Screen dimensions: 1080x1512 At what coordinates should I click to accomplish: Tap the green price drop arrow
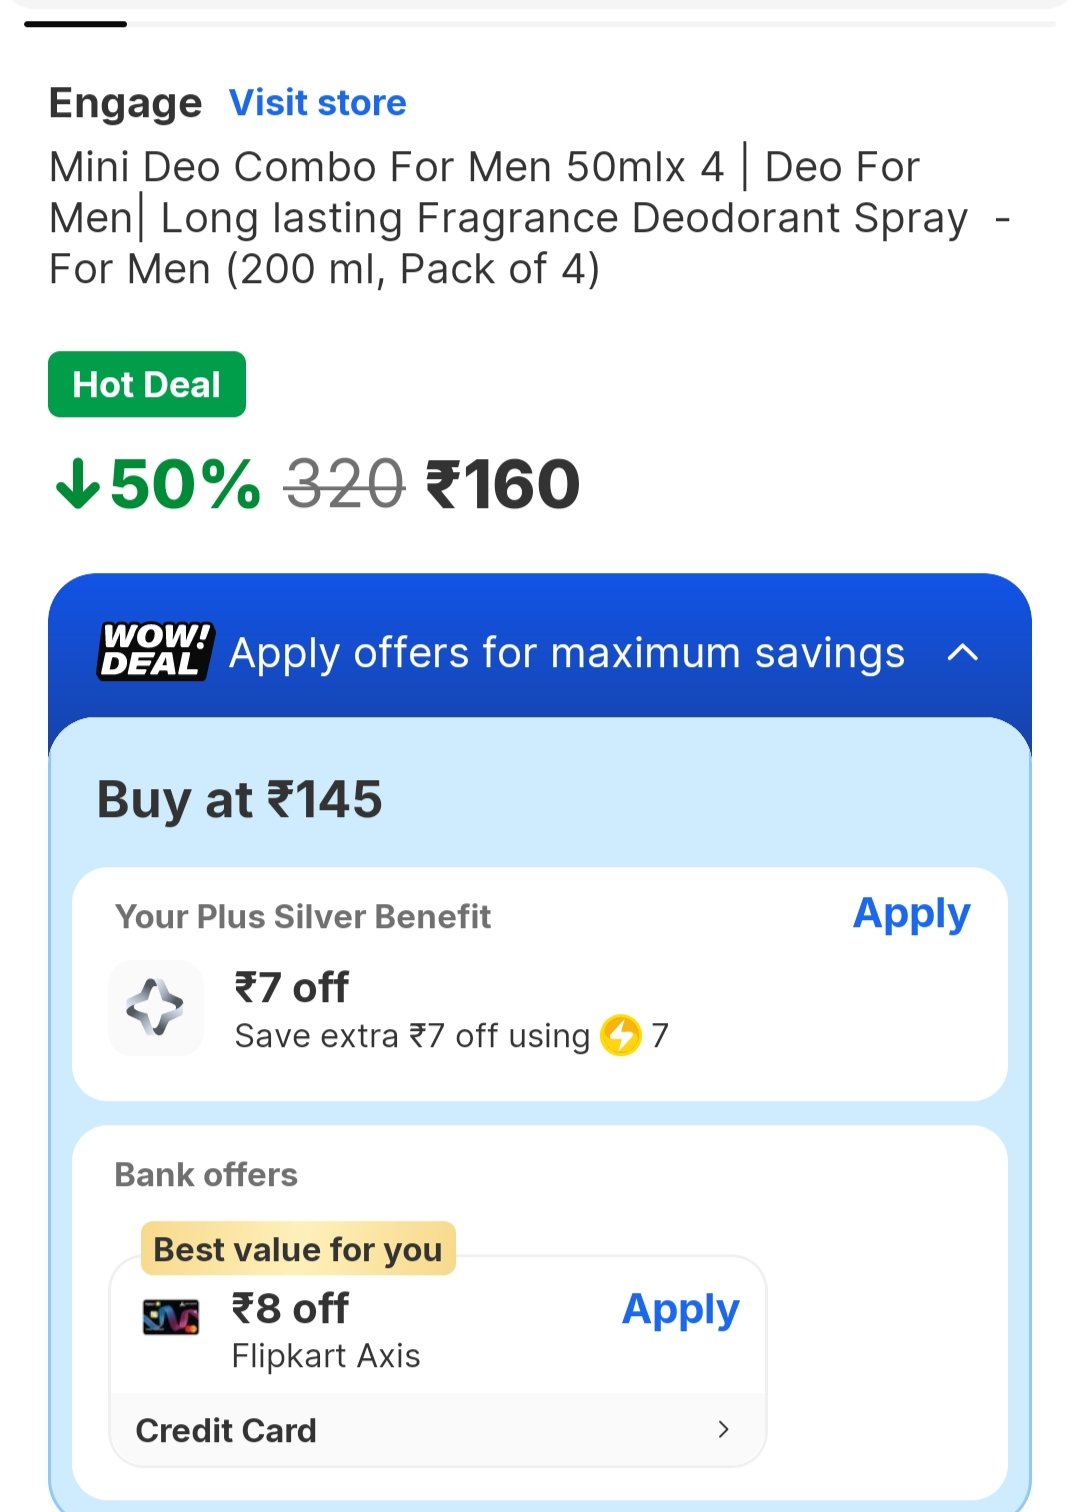[77, 484]
